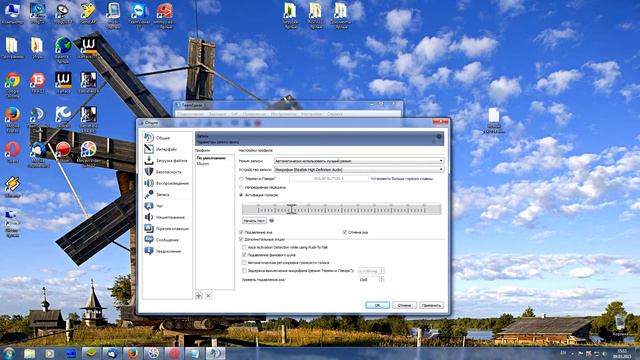
Task: Toggle the Подавление фонового шума checkbox
Action: click(269, 255)
